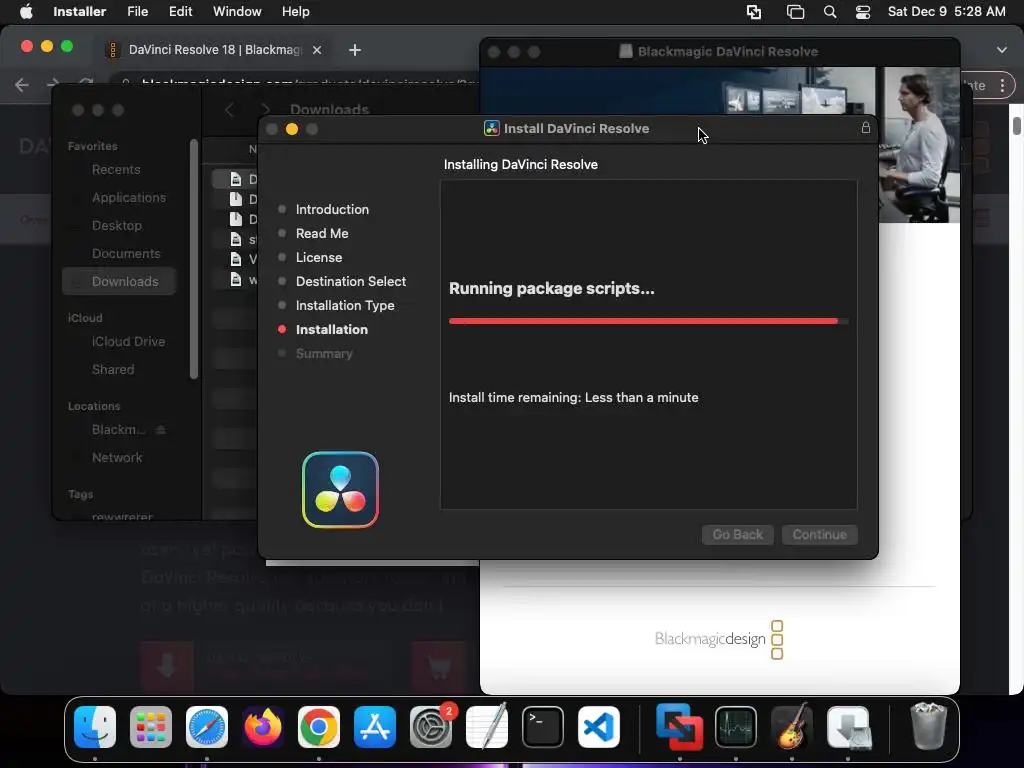Click the Read Me installer step

(322, 233)
